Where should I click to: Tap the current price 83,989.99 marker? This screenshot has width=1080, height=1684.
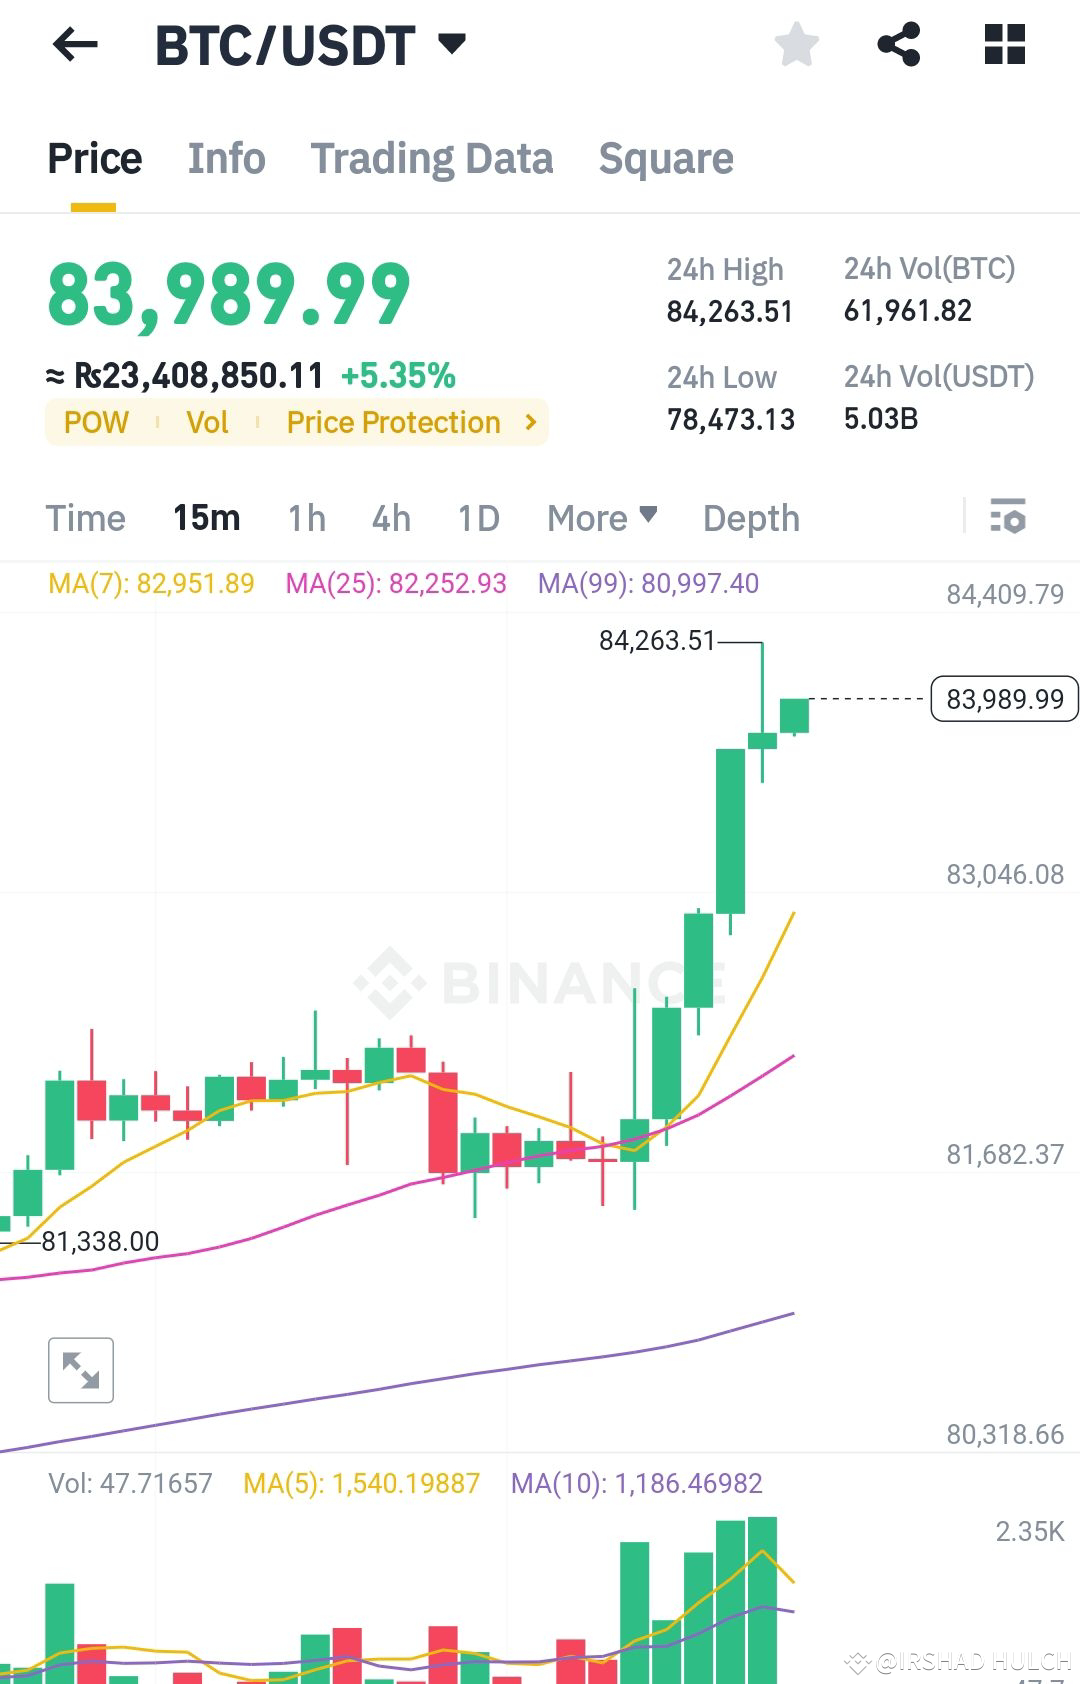coord(1003,699)
